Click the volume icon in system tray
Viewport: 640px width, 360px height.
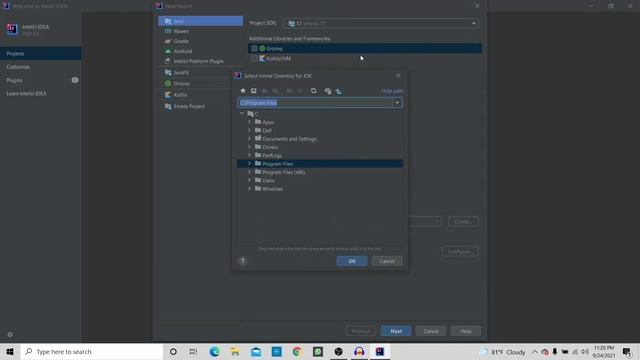coord(585,351)
